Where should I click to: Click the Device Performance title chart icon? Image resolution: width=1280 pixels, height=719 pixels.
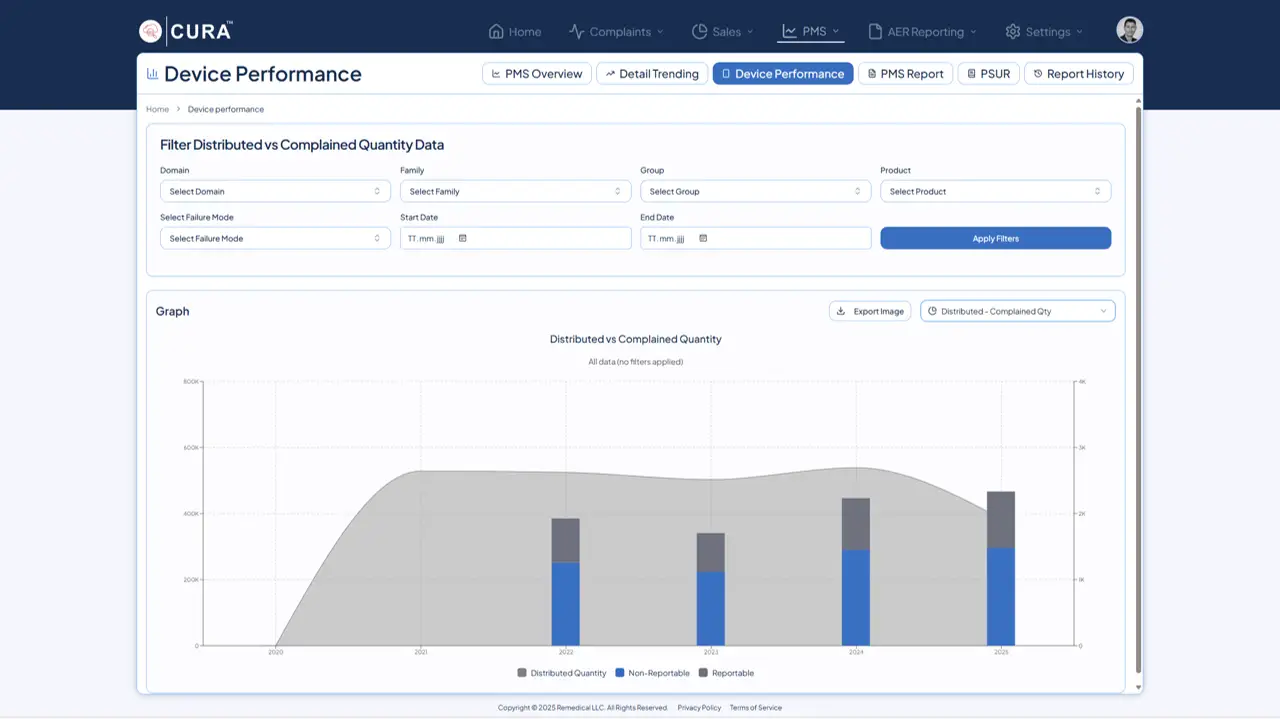(x=152, y=74)
